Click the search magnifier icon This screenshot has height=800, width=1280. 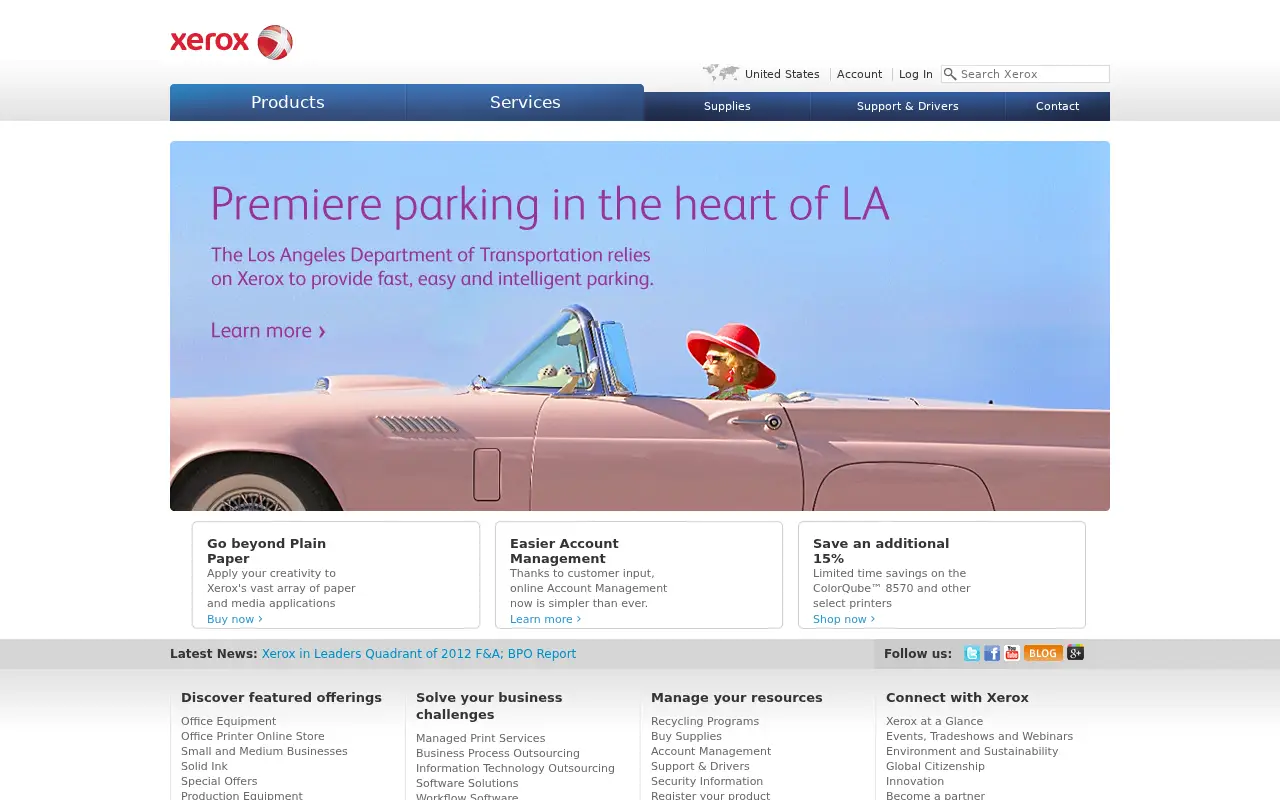(950, 74)
